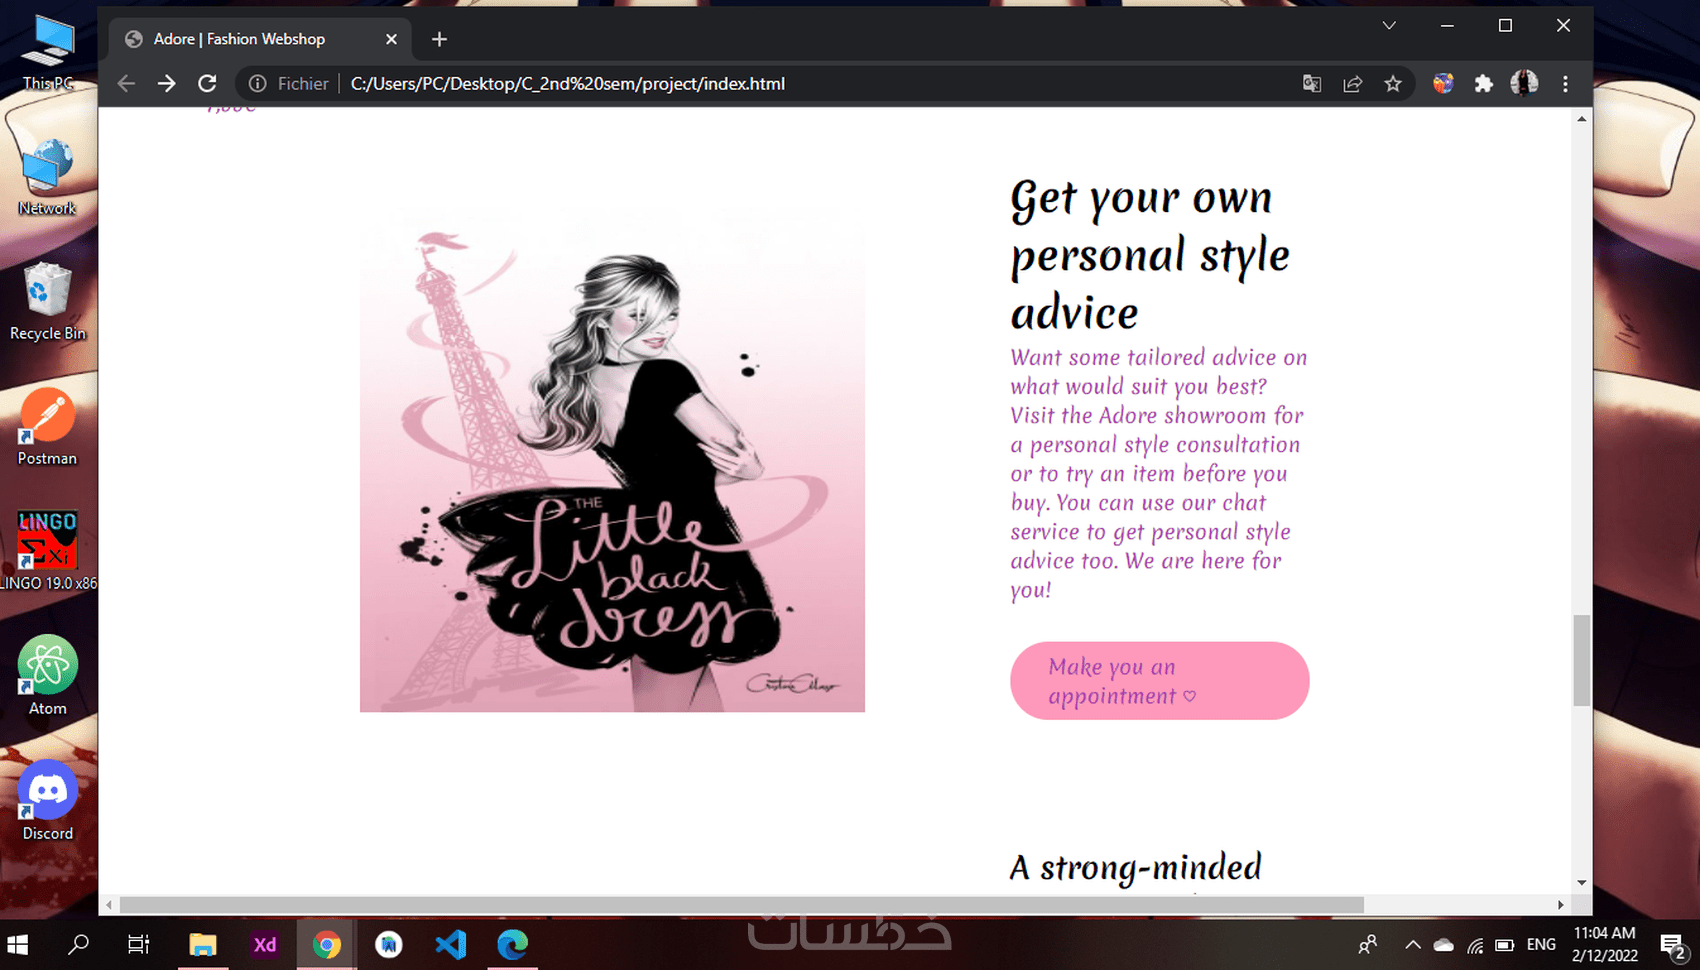Reload the Adore webshop page
Image resolution: width=1700 pixels, height=970 pixels.
click(207, 84)
